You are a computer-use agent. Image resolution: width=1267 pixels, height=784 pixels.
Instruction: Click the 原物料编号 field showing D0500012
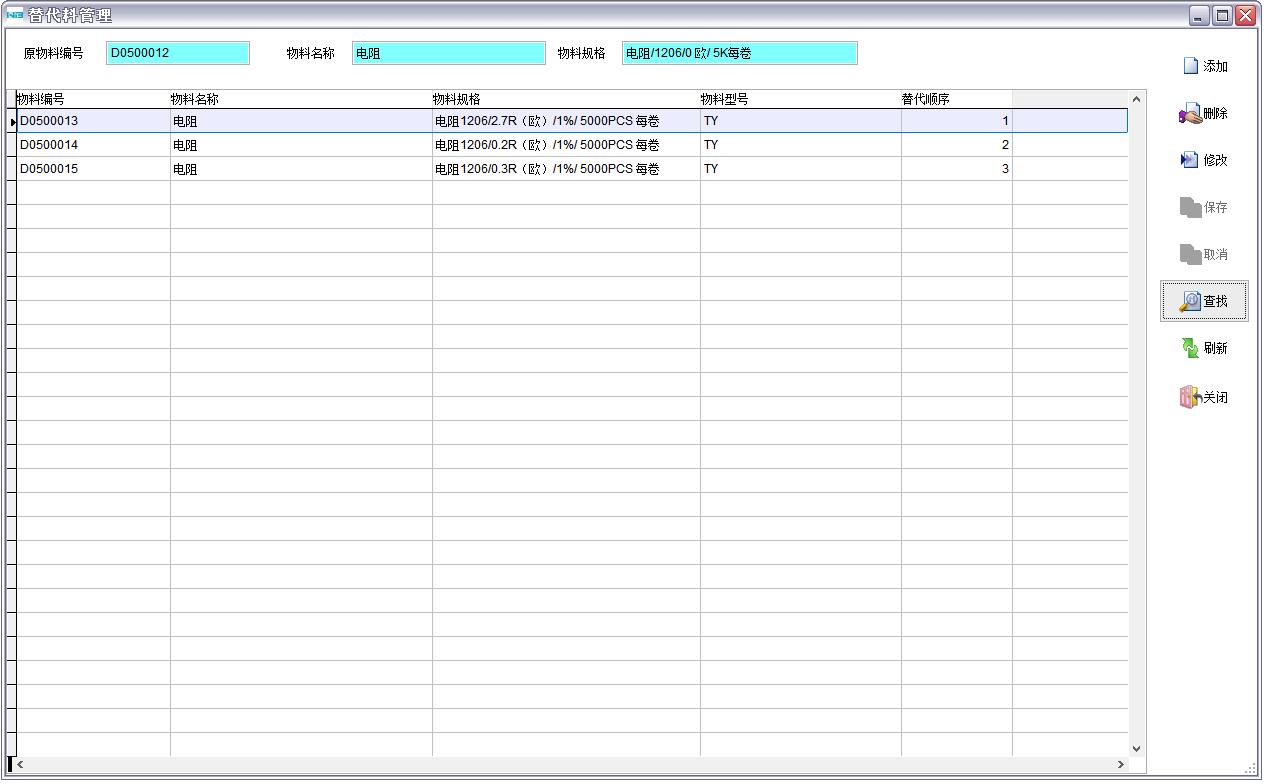[x=177, y=53]
